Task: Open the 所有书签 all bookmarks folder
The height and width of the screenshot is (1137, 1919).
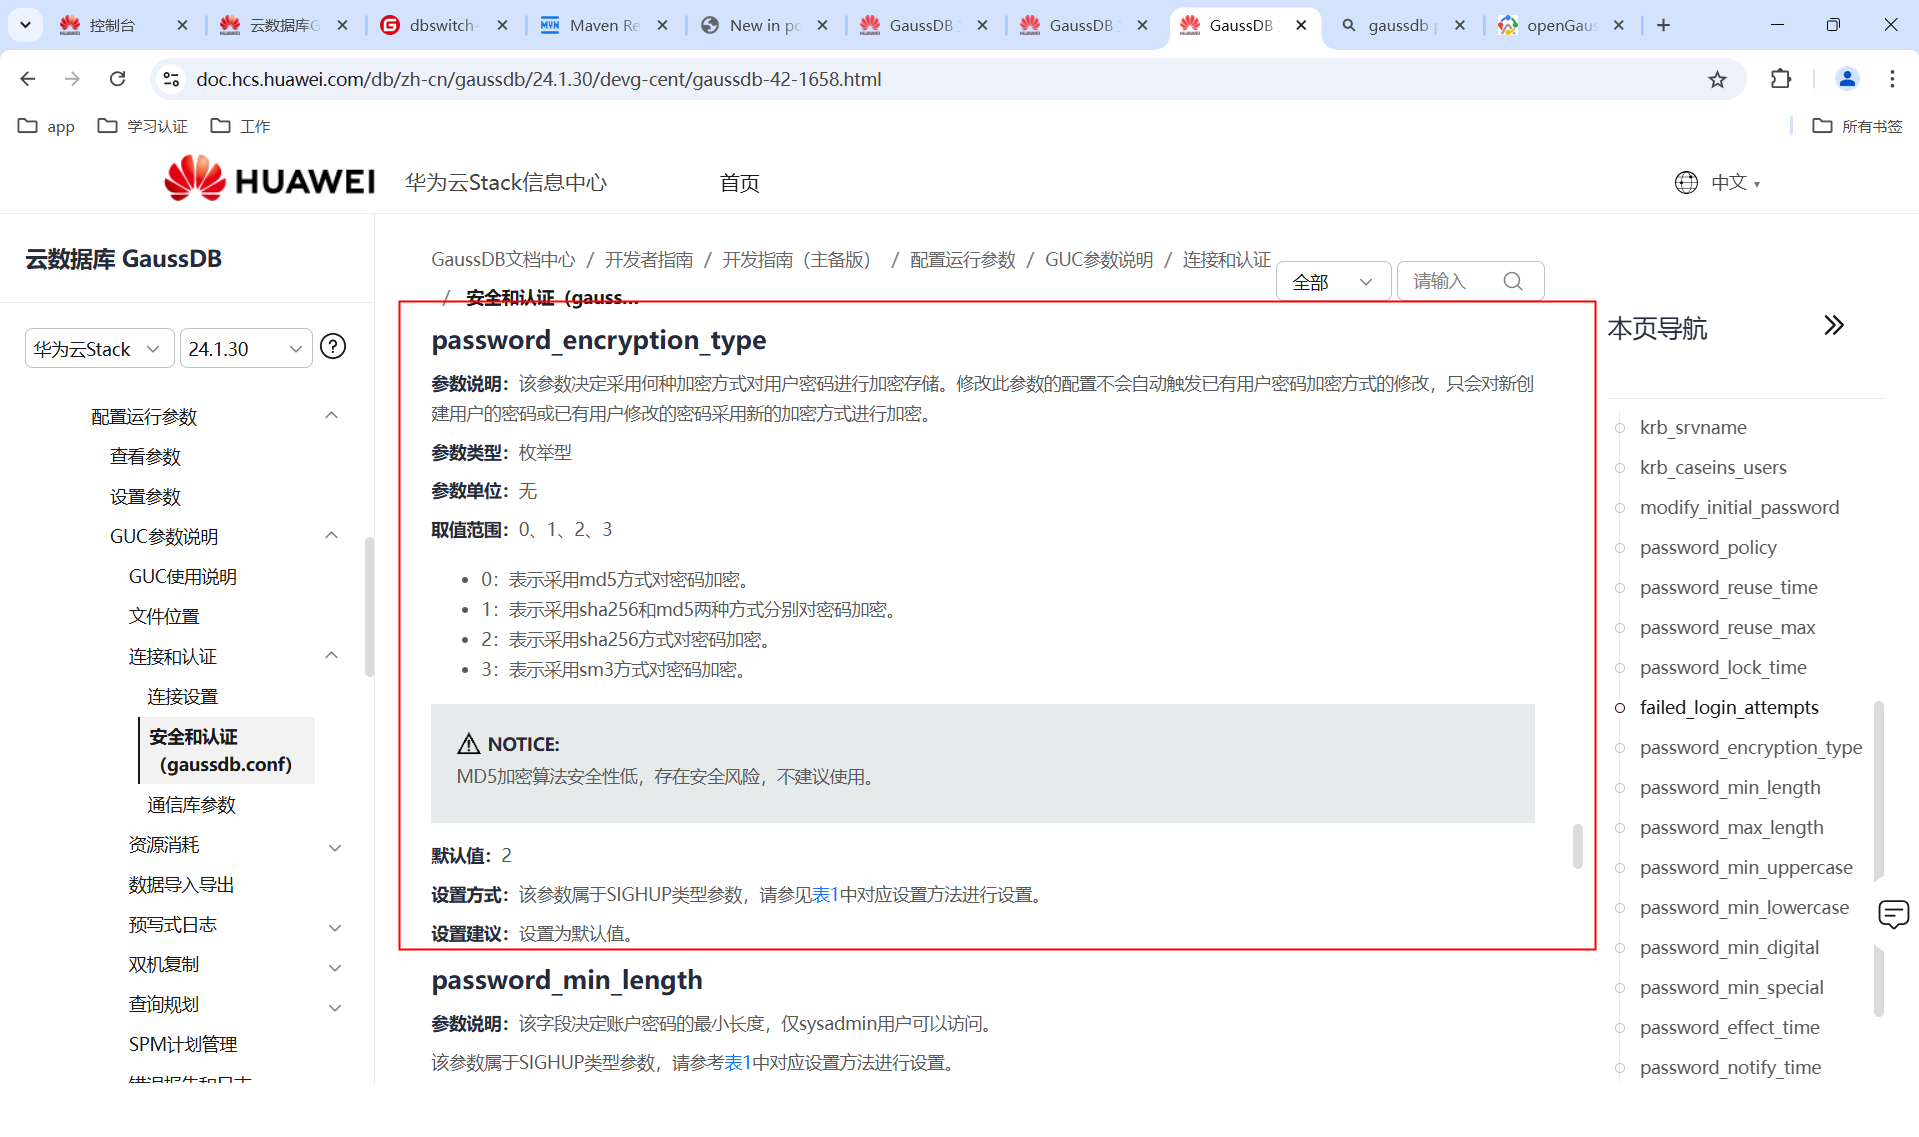Action: [1858, 126]
